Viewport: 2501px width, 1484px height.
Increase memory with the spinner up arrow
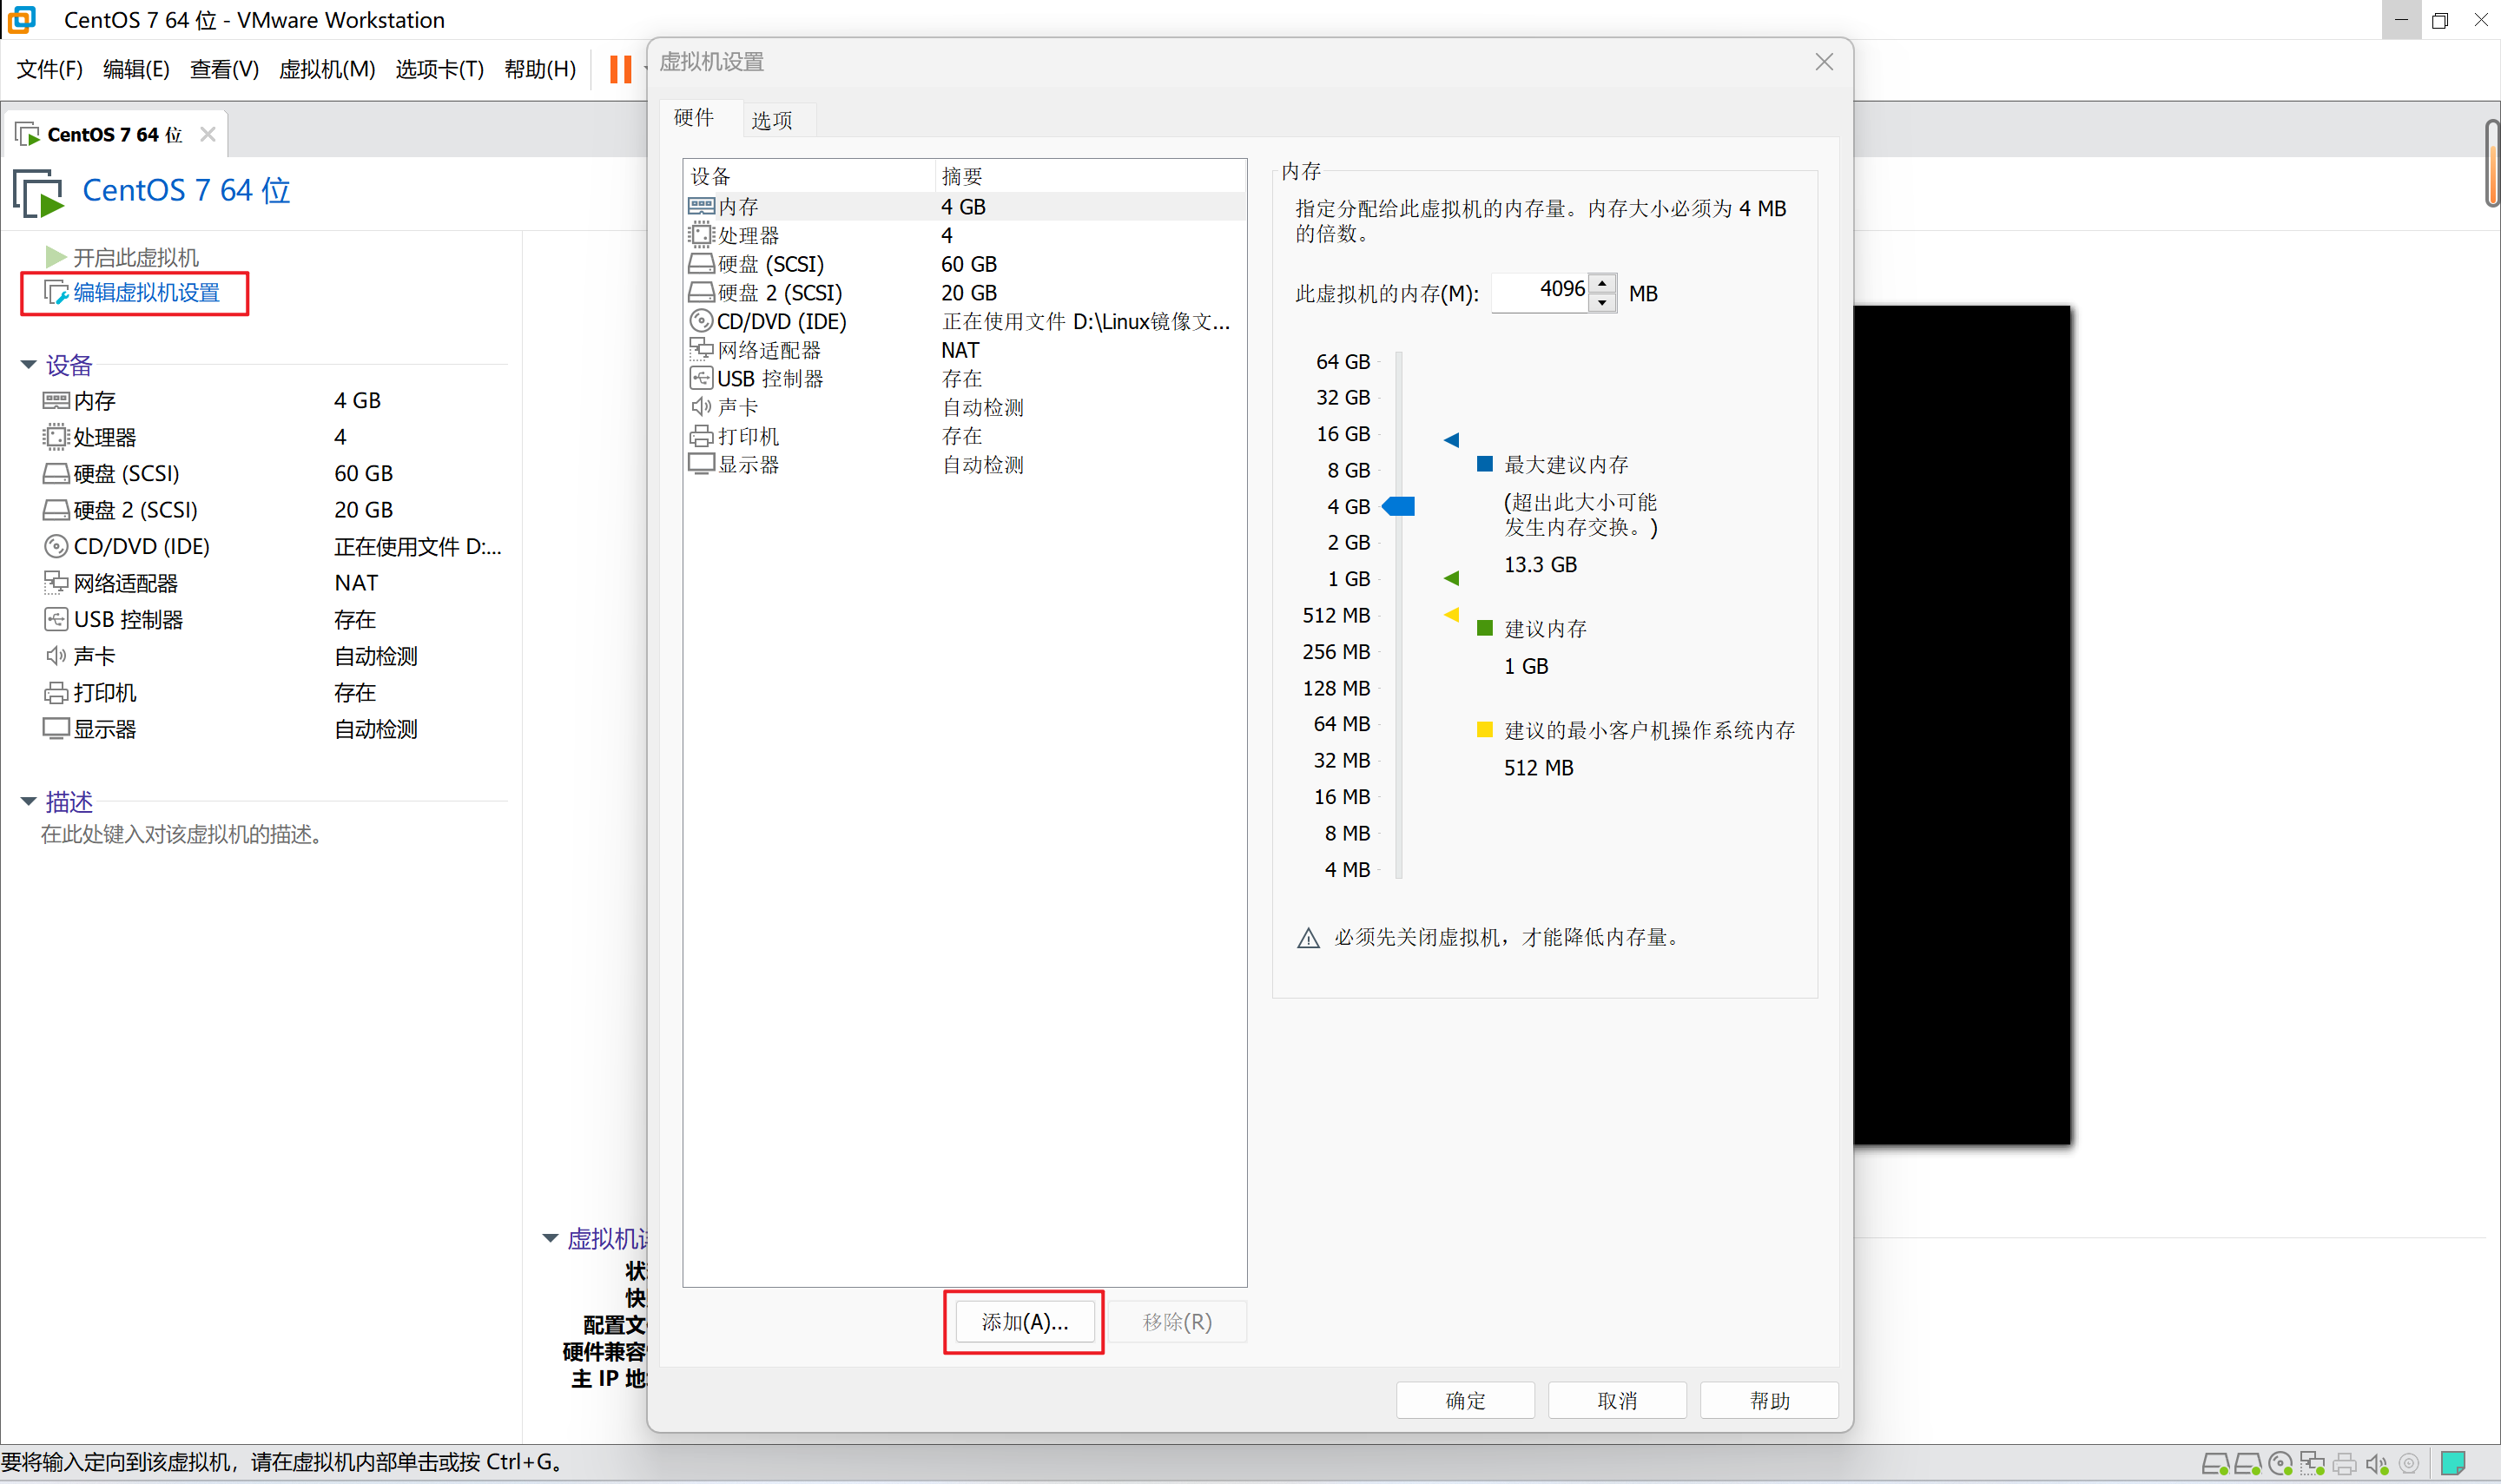click(x=1602, y=284)
